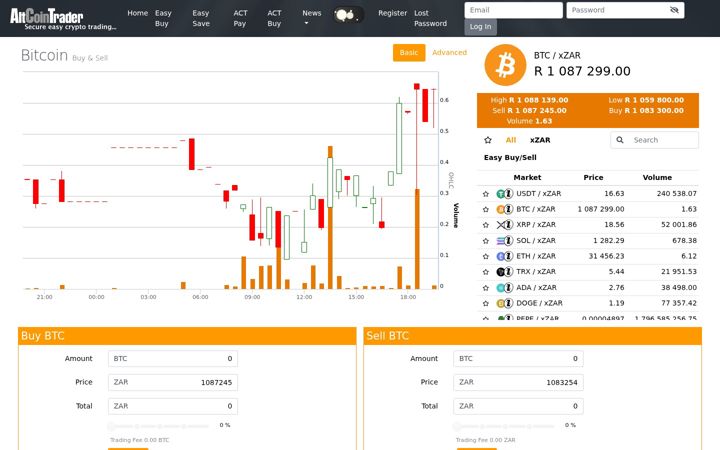Favorite the USDT / xZAR market star
This screenshot has width=720, height=450.
(486, 194)
